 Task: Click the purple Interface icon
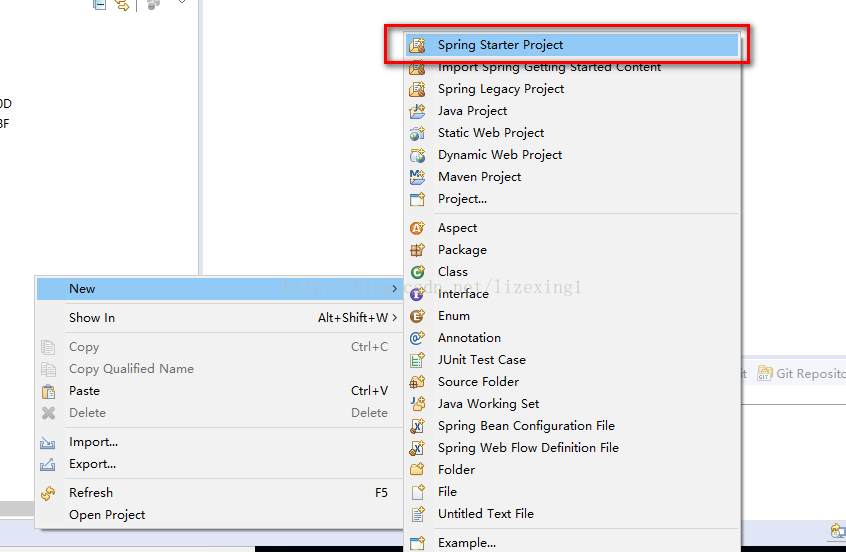pyautogui.click(x=417, y=294)
